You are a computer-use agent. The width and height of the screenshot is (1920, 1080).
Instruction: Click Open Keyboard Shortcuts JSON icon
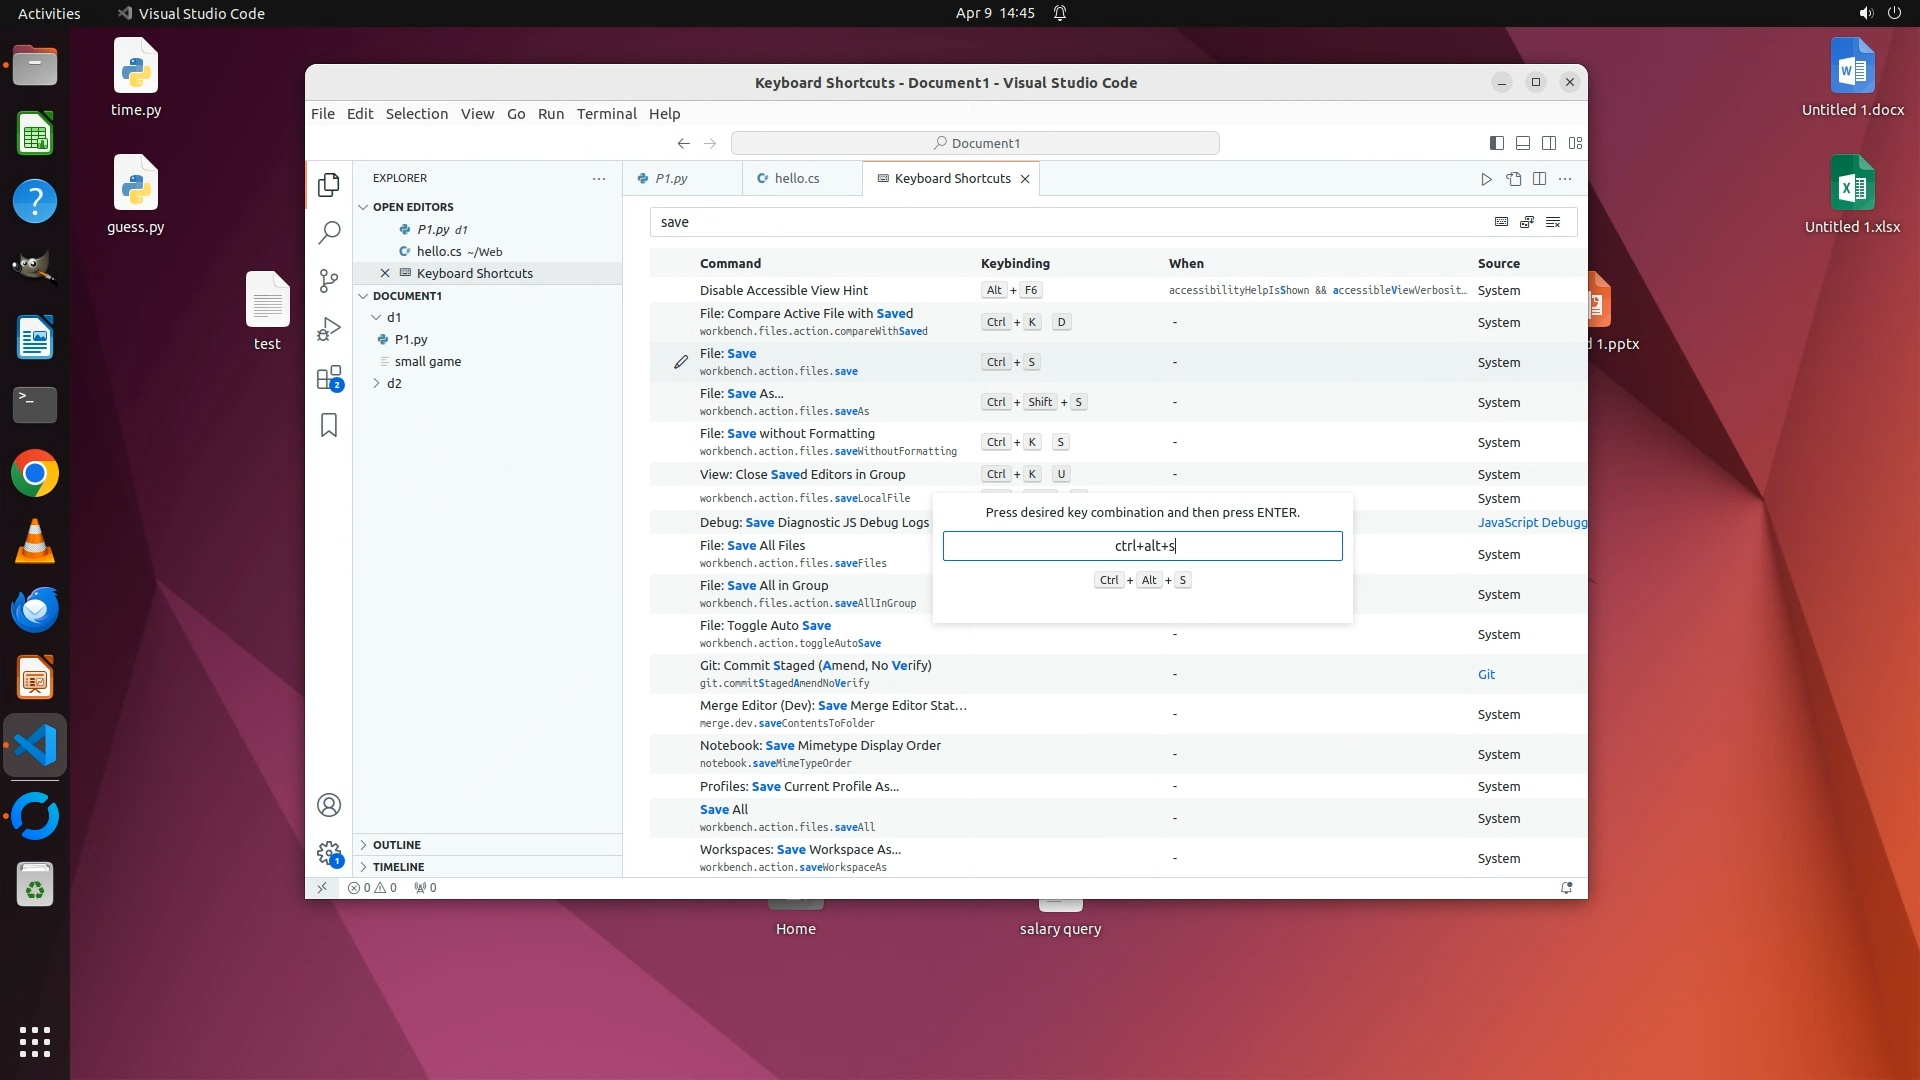(x=1513, y=179)
